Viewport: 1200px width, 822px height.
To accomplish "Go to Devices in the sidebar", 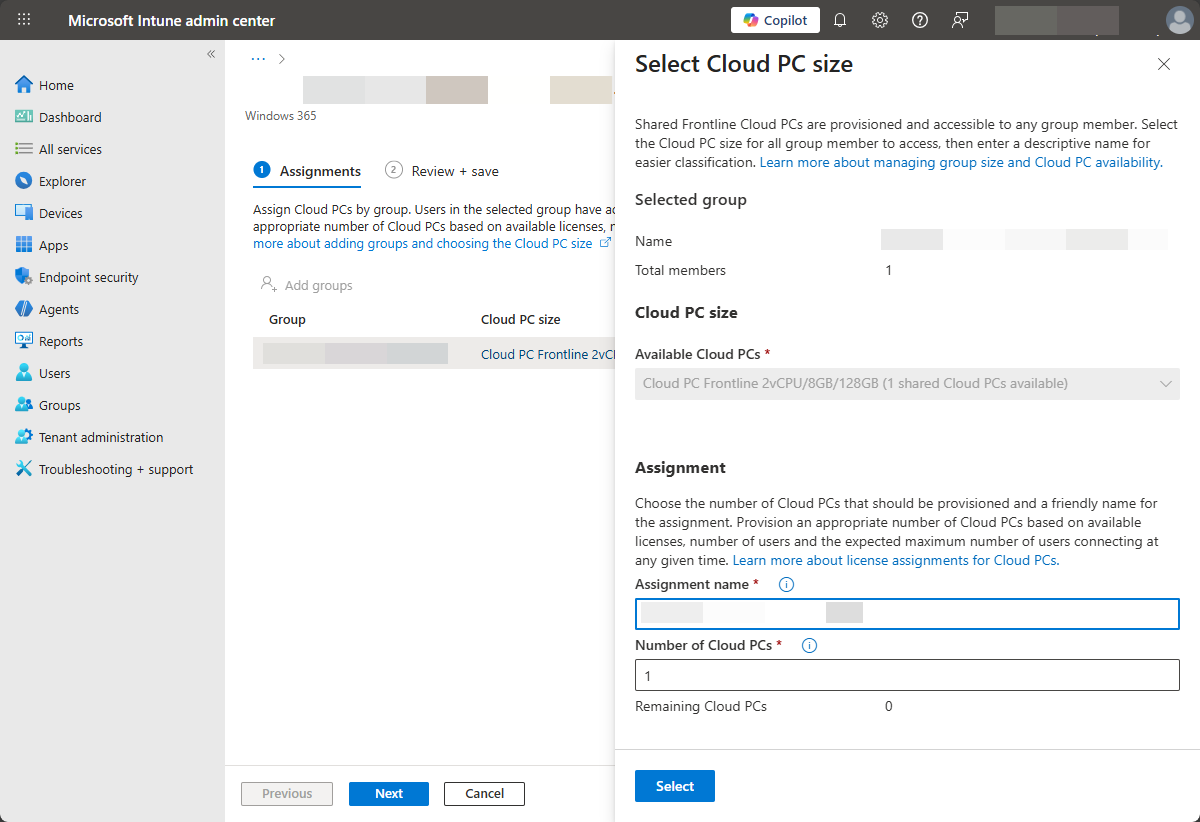I will tap(60, 213).
